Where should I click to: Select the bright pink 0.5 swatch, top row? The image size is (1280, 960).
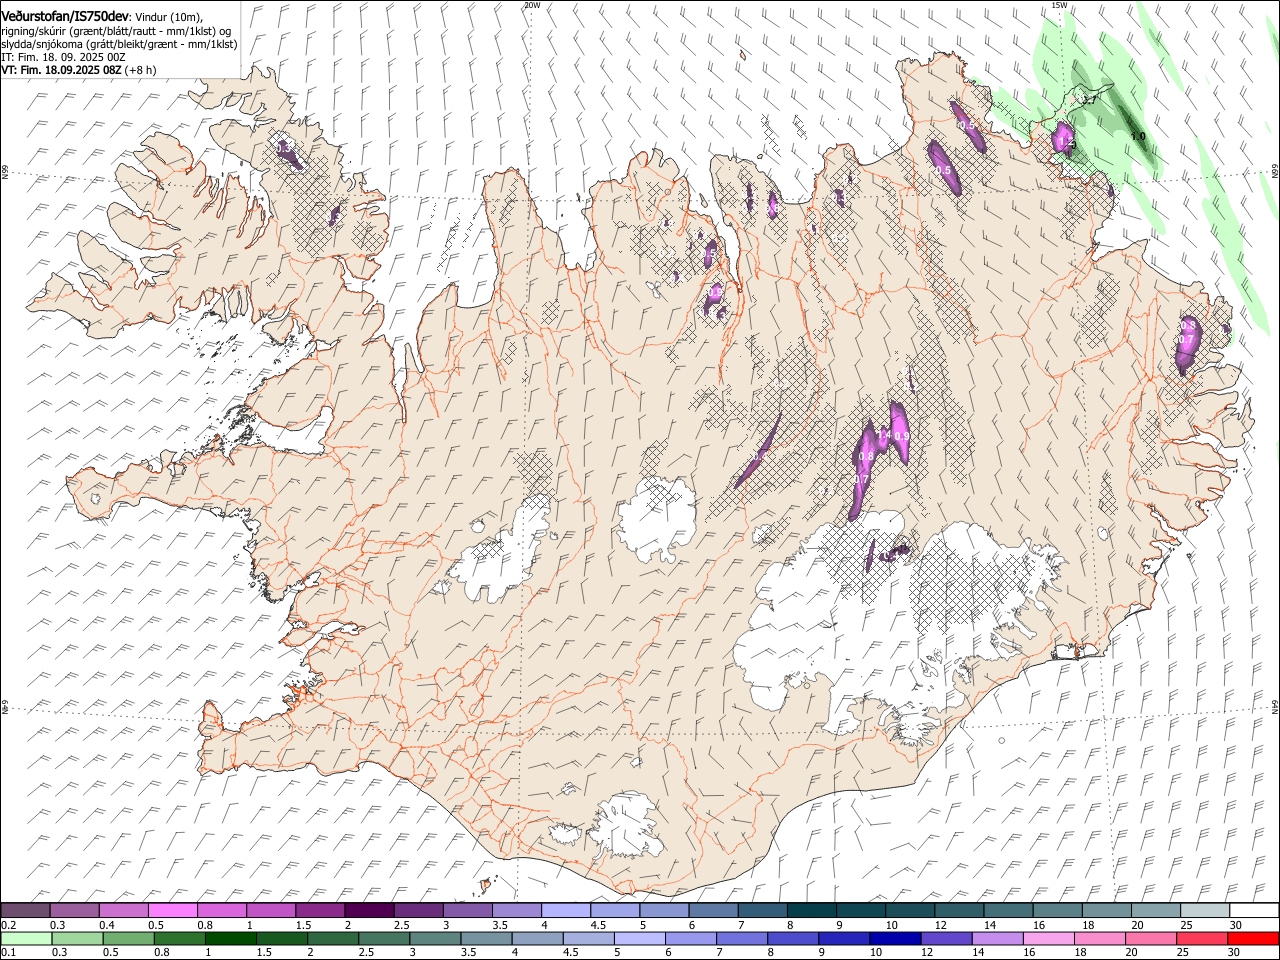[173, 911]
